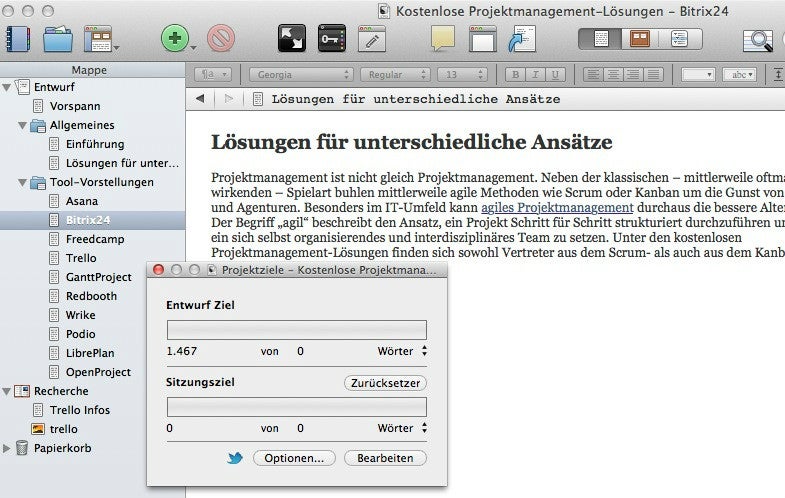Click the Papierkorb trash can icon
The width and height of the screenshot is (785, 498).
point(22,447)
